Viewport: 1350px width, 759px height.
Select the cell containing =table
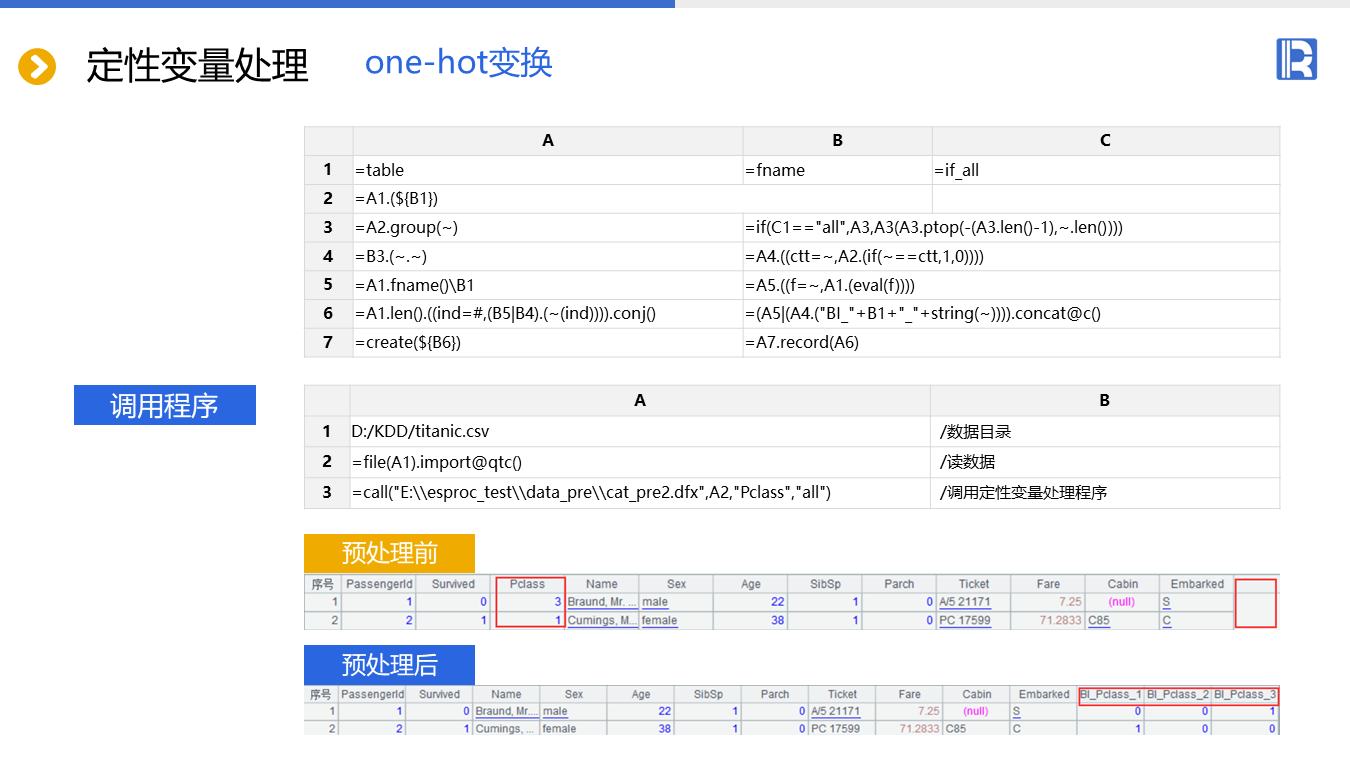[x=547, y=170]
